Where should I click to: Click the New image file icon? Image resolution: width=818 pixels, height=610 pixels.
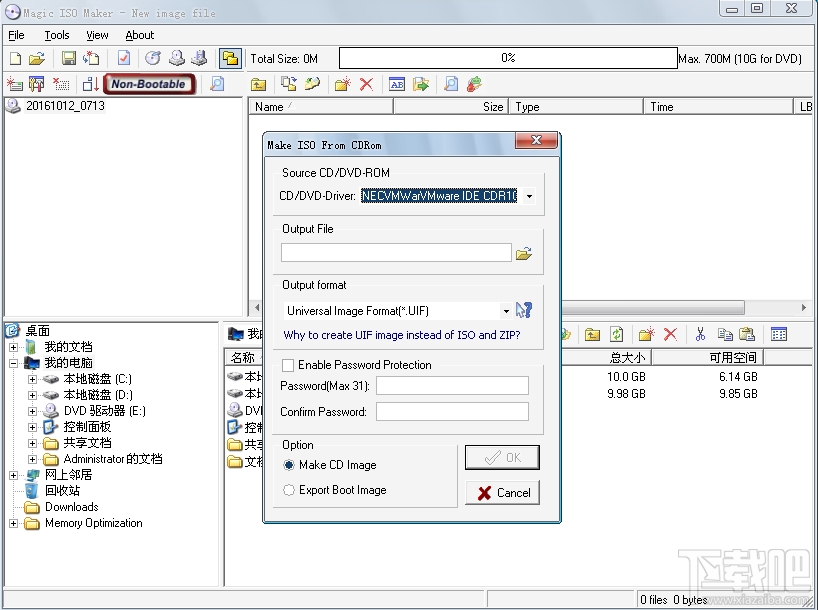pos(16,58)
